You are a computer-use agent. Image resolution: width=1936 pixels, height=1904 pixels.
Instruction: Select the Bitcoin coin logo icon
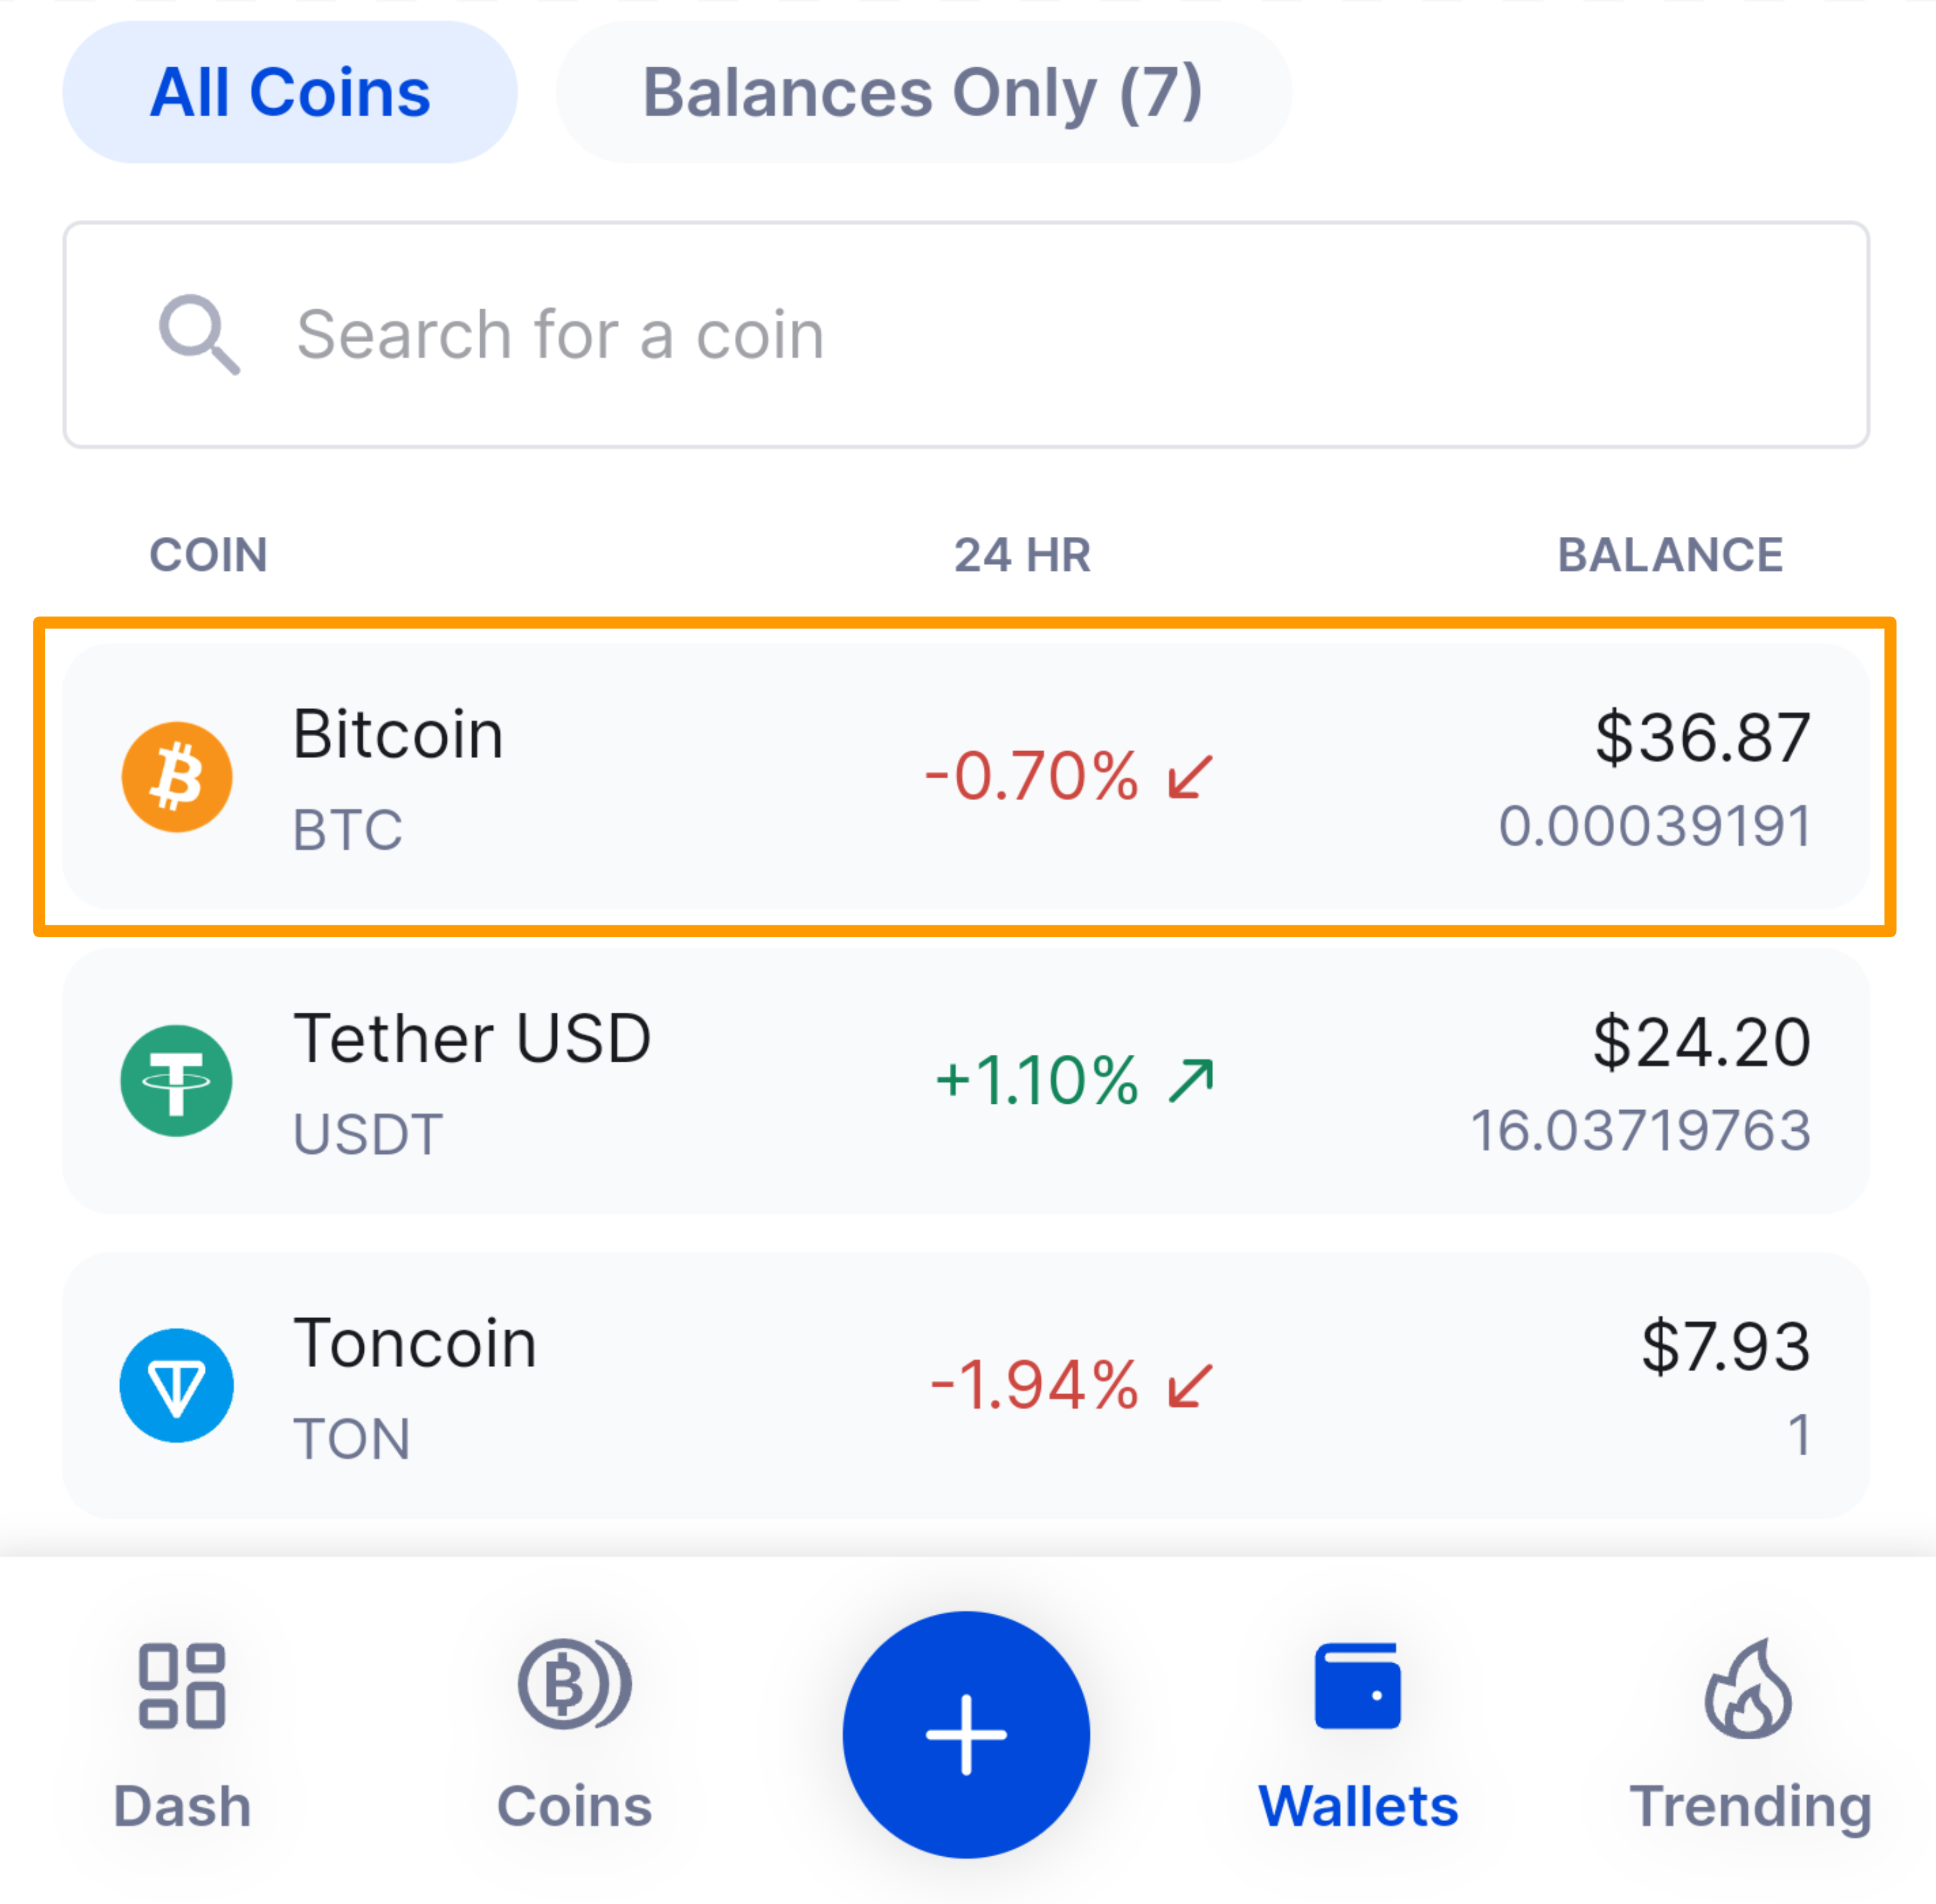[177, 777]
